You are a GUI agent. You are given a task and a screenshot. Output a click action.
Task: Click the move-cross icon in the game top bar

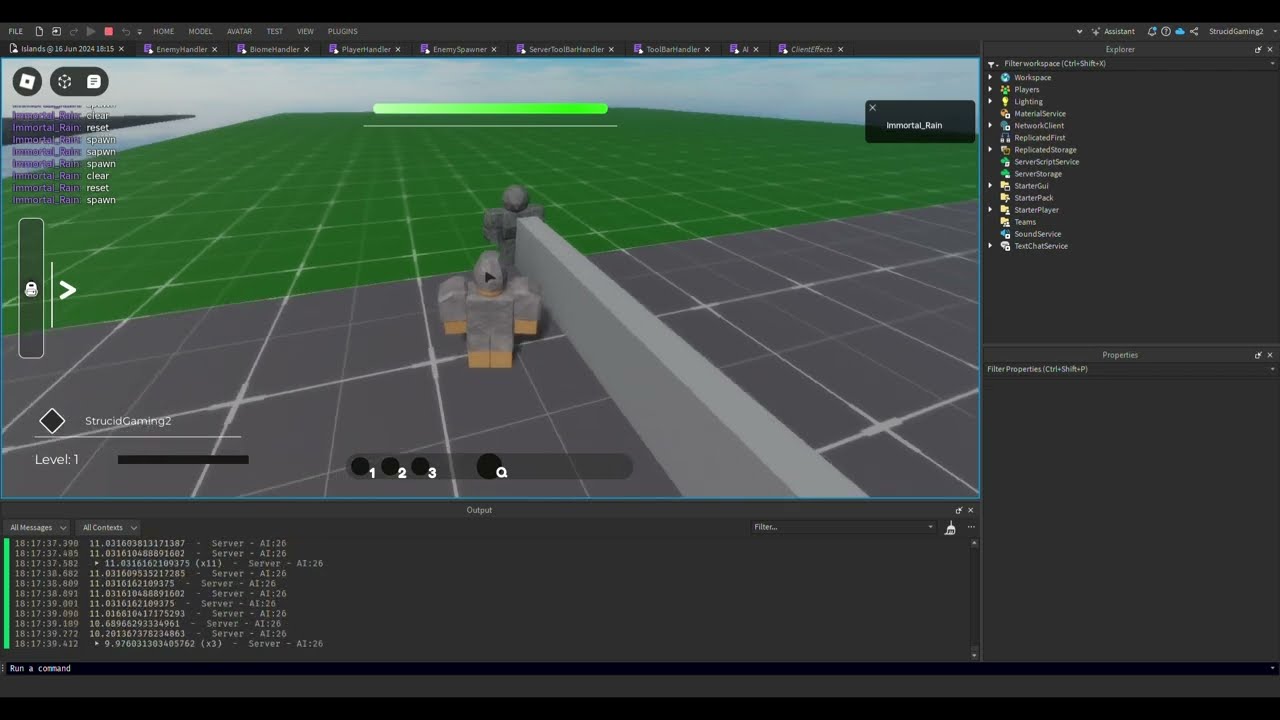[64, 81]
